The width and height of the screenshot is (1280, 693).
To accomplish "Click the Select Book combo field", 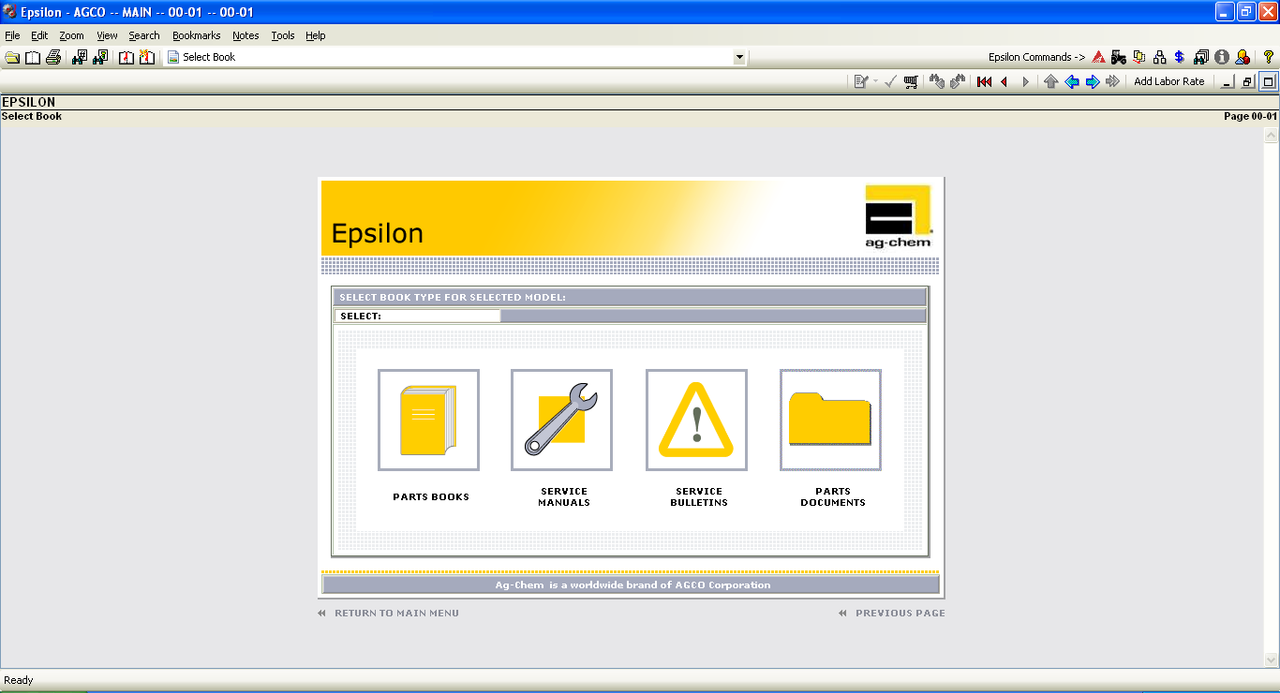I will pyautogui.click(x=456, y=58).
